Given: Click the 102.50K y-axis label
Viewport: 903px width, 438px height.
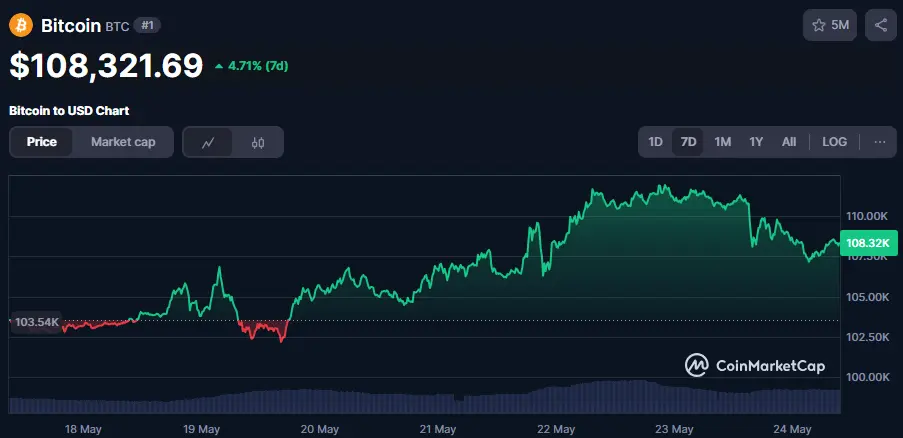Looking at the screenshot, I should 867,337.
